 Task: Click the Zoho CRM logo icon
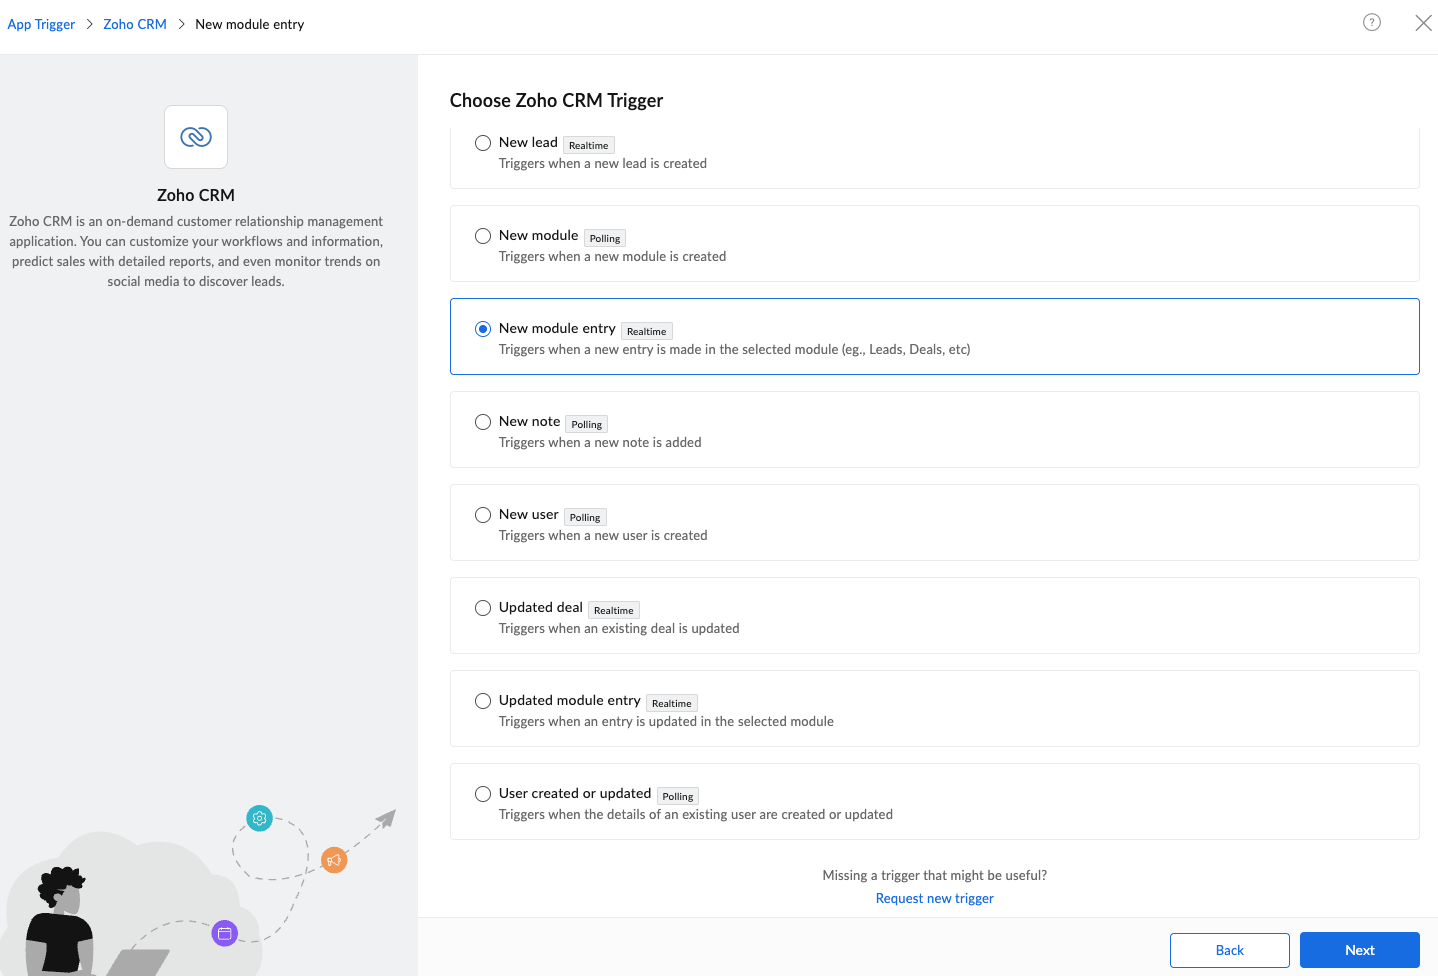(196, 137)
